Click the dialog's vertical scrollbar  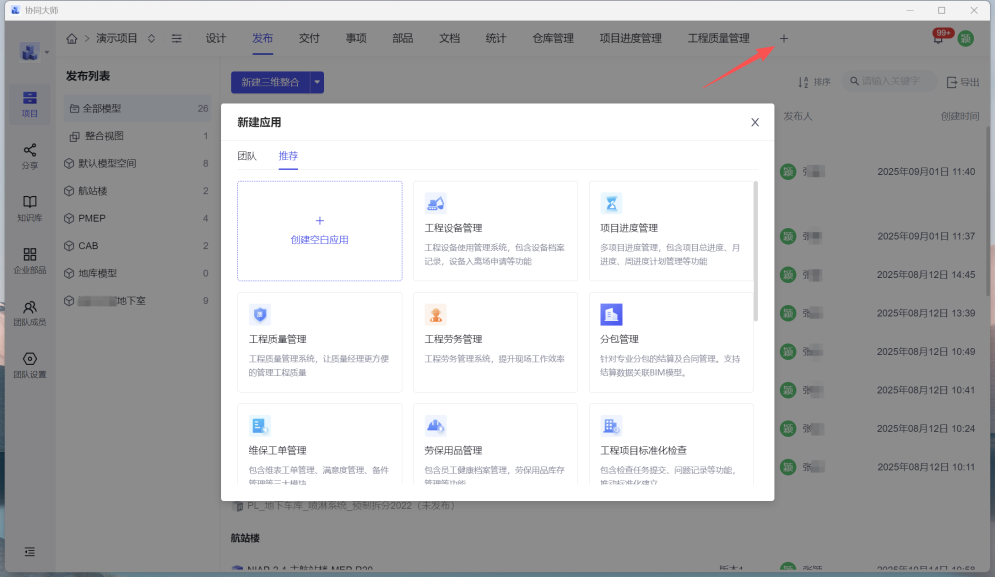(756, 250)
